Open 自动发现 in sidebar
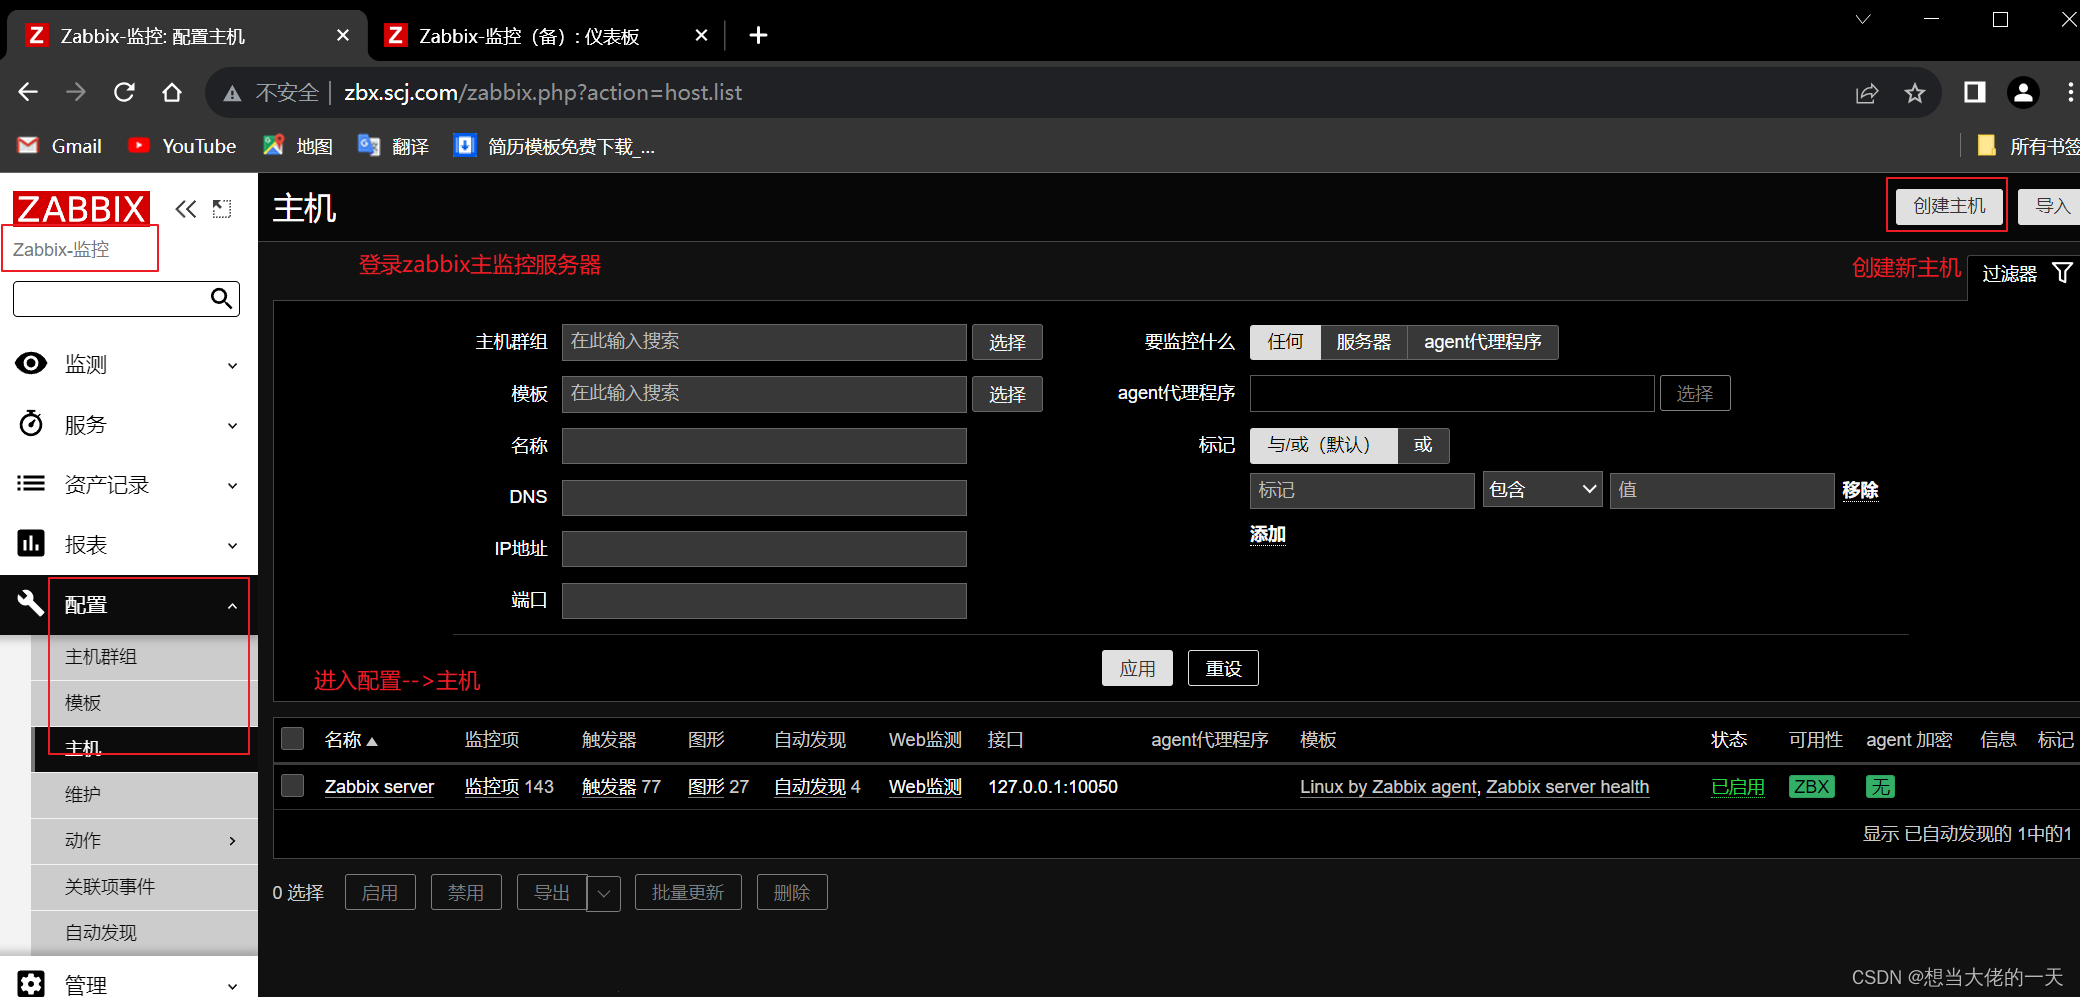The height and width of the screenshot is (997, 2080). click(145, 933)
